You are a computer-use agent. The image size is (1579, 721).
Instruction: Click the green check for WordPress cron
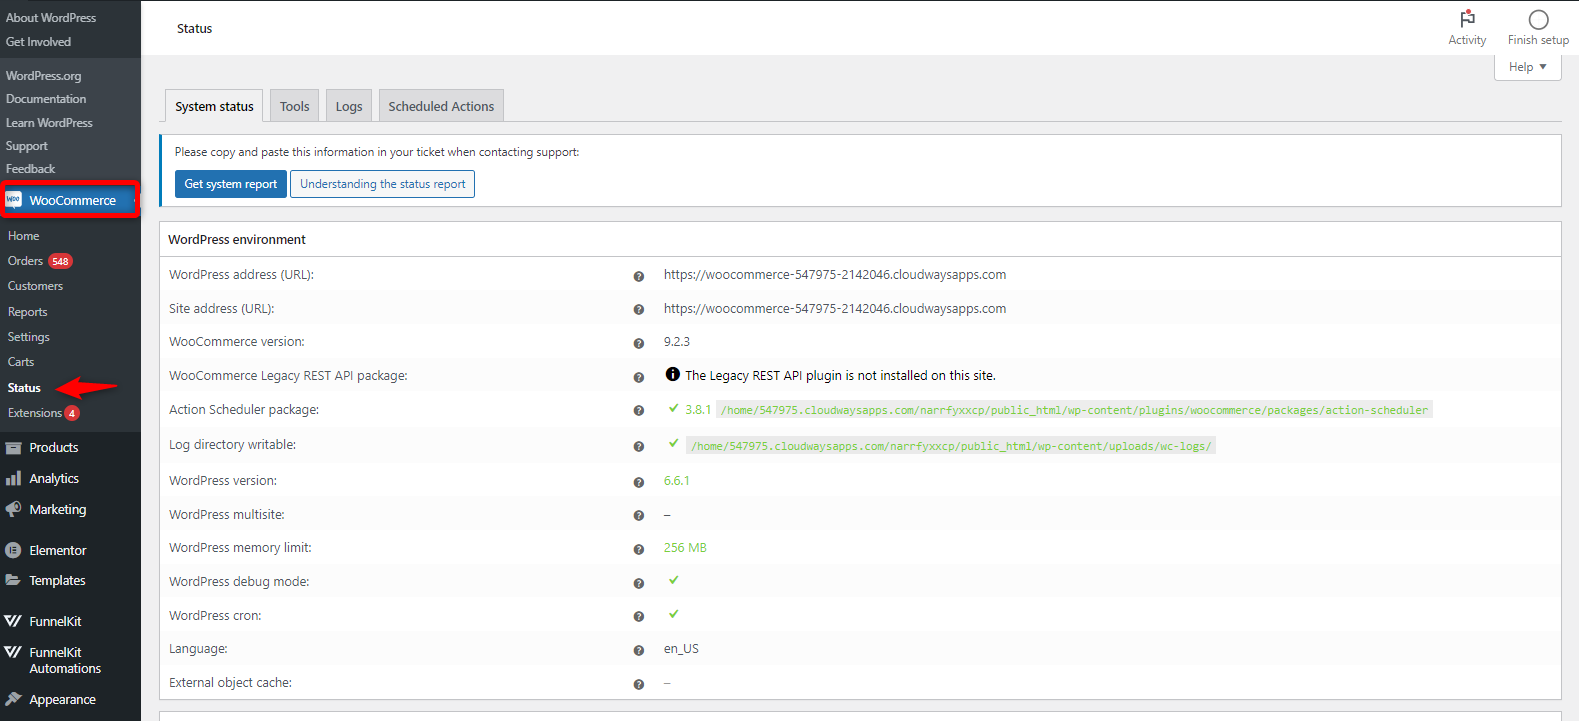674,614
